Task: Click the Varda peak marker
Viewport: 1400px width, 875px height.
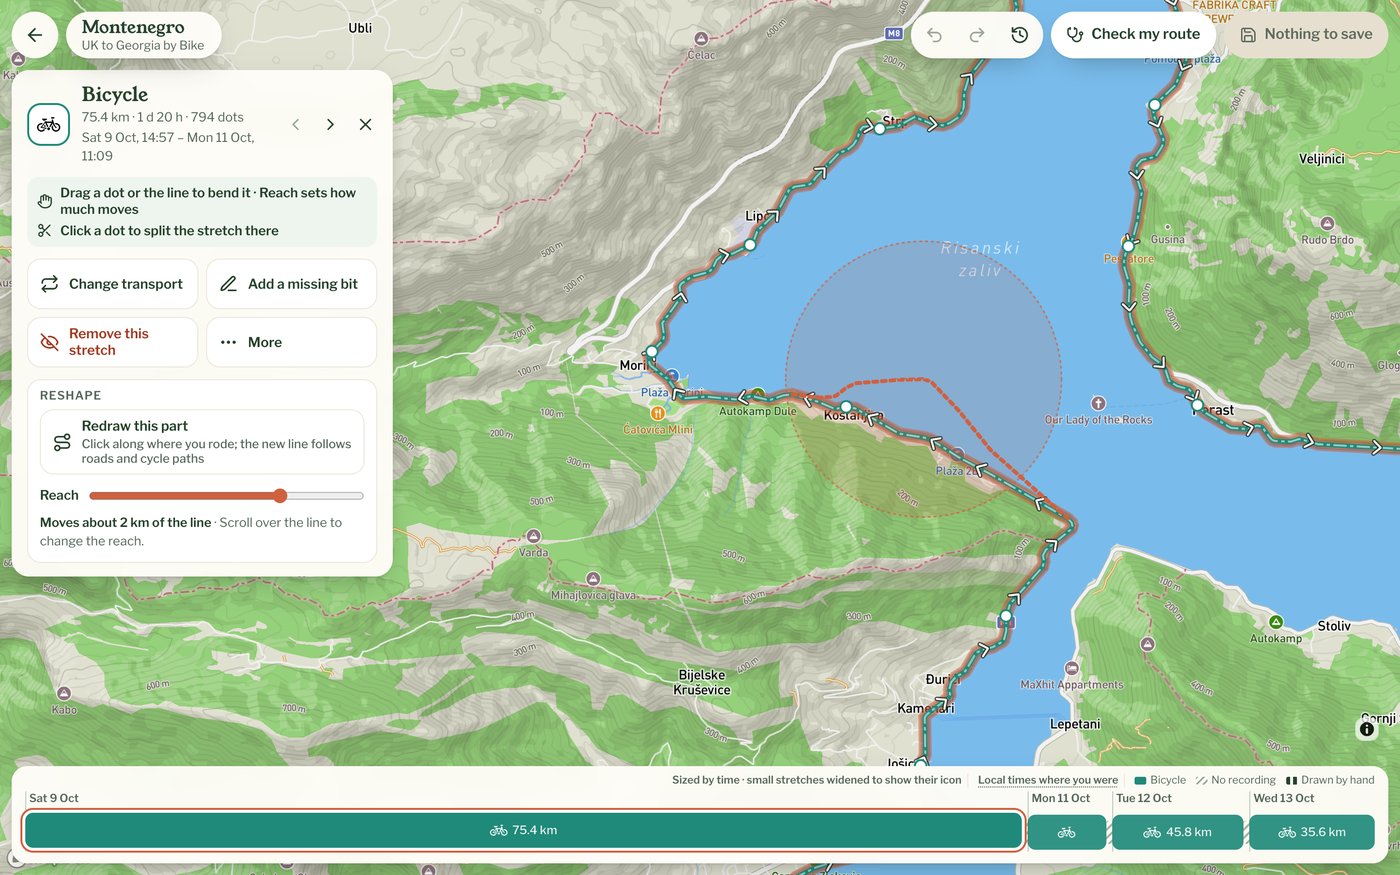Action: pyautogui.click(x=533, y=537)
